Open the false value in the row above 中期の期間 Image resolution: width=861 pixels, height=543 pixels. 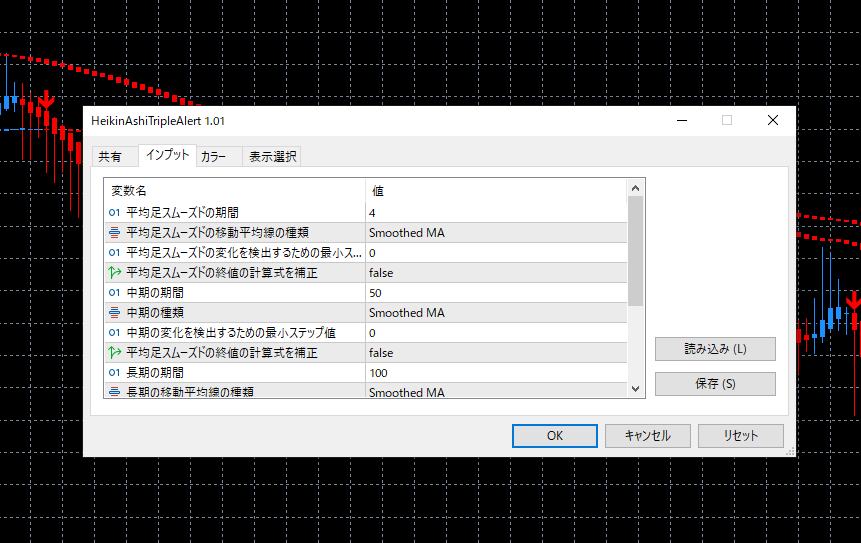pos(496,272)
